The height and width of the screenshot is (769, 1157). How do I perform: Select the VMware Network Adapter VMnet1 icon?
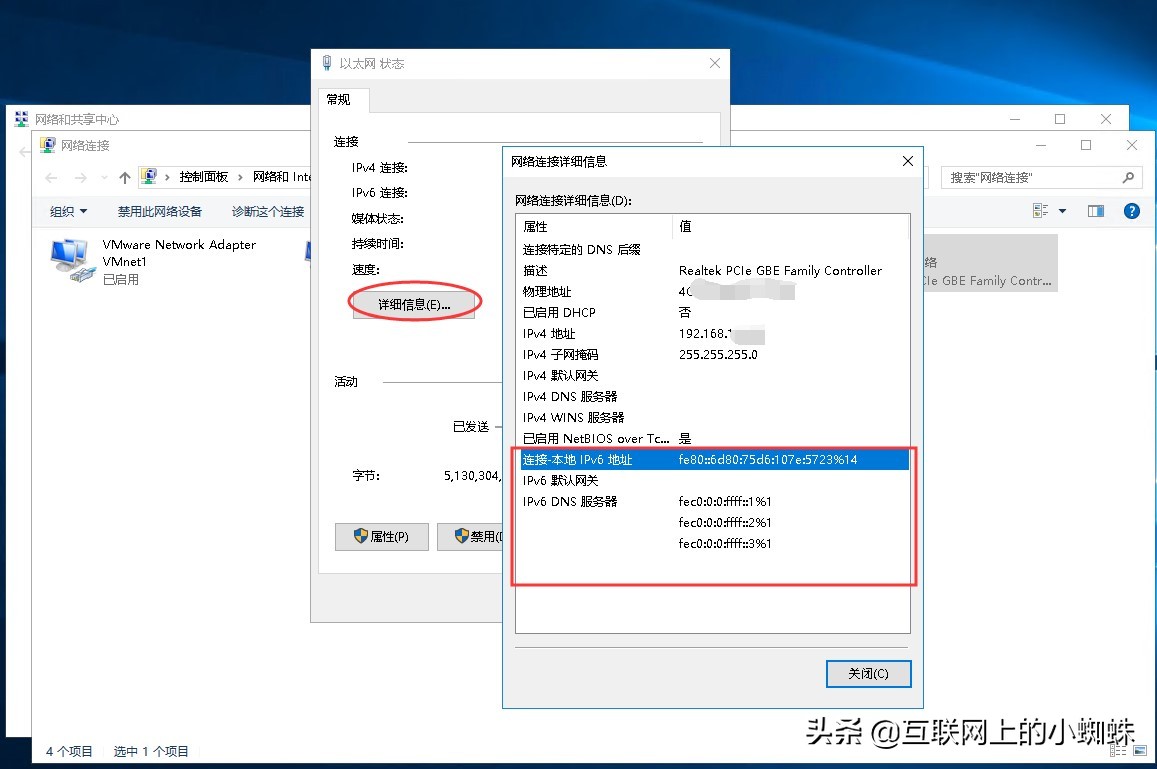69,258
